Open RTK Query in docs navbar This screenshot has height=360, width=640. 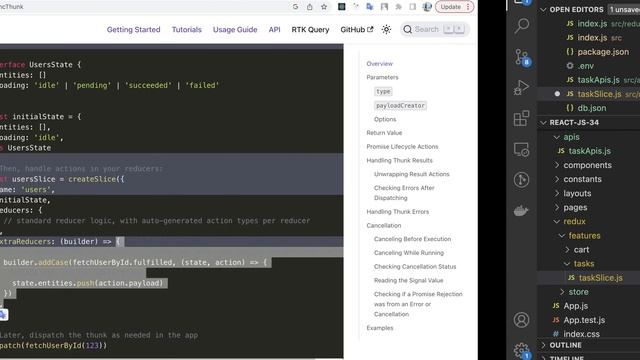coord(310,29)
